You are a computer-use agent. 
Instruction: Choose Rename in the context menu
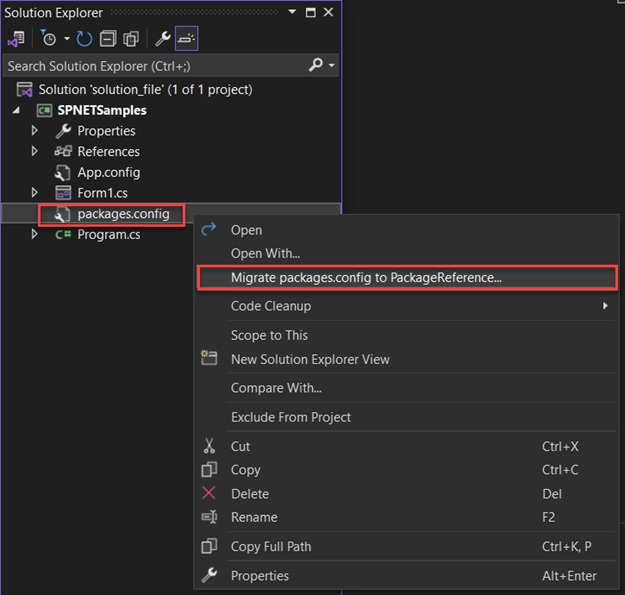407,517
